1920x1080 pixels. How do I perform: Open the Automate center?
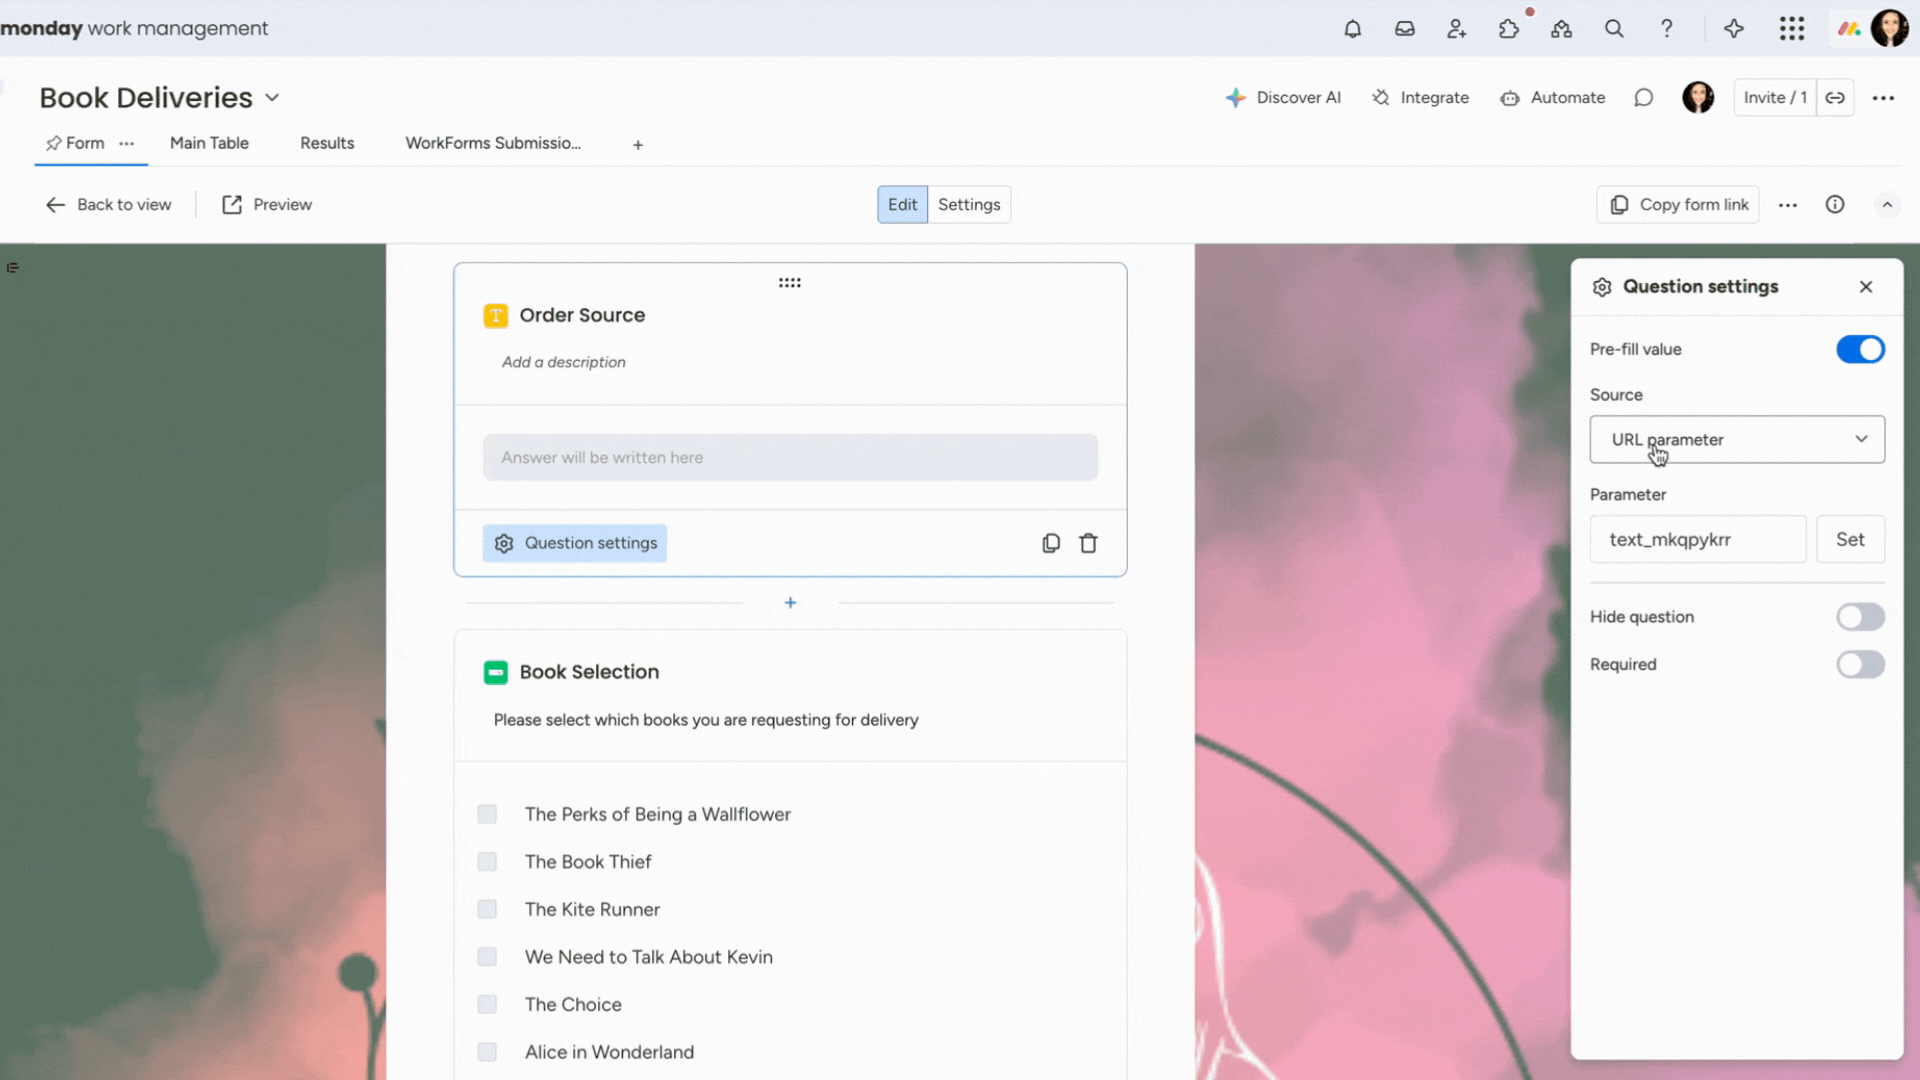(x=1552, y=98)
